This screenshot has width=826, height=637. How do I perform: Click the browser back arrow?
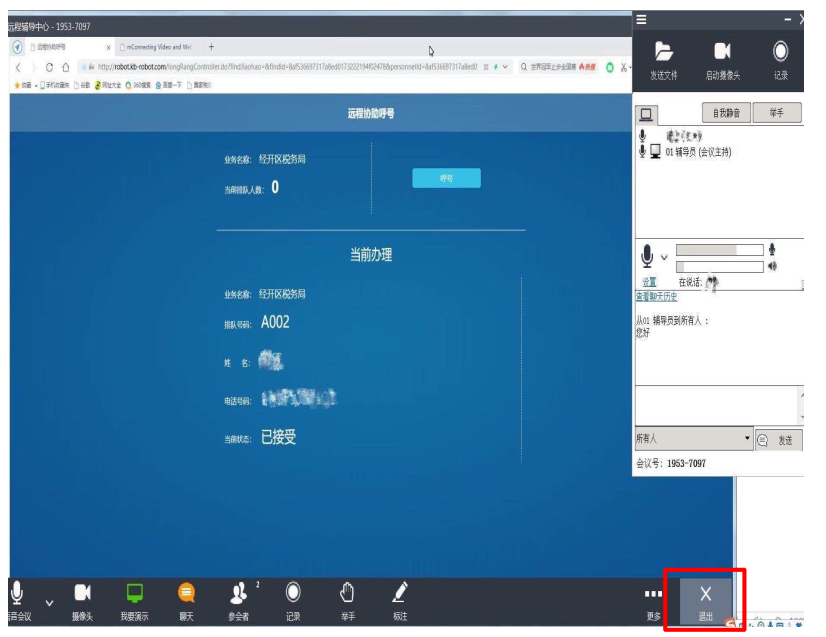click(18, 67)
